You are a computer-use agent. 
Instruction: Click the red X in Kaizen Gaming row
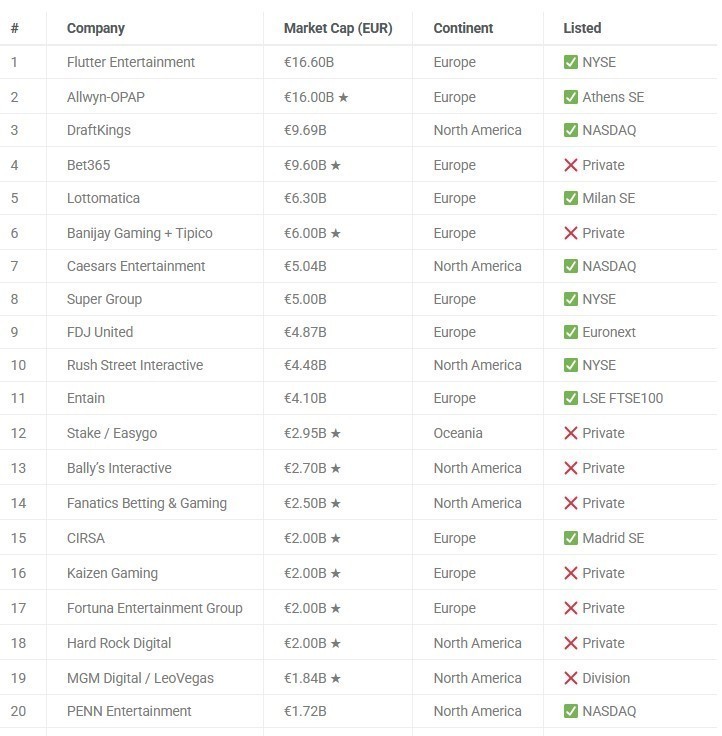point(571,573)
